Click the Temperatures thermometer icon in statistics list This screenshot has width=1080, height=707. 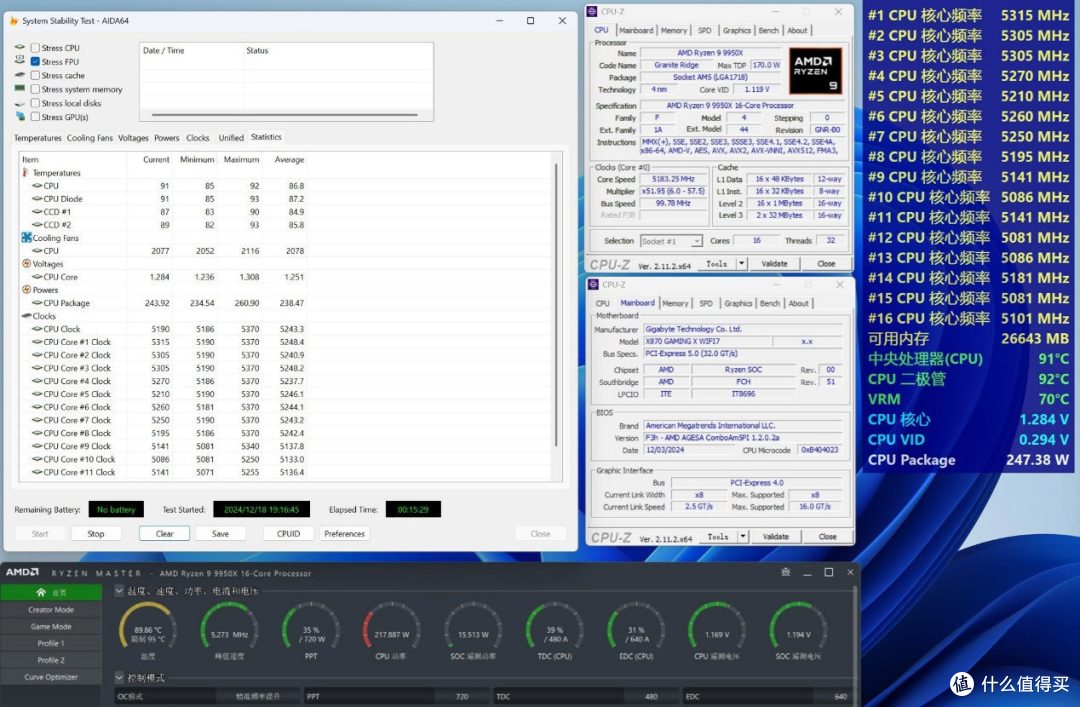[x=25, y=172]
